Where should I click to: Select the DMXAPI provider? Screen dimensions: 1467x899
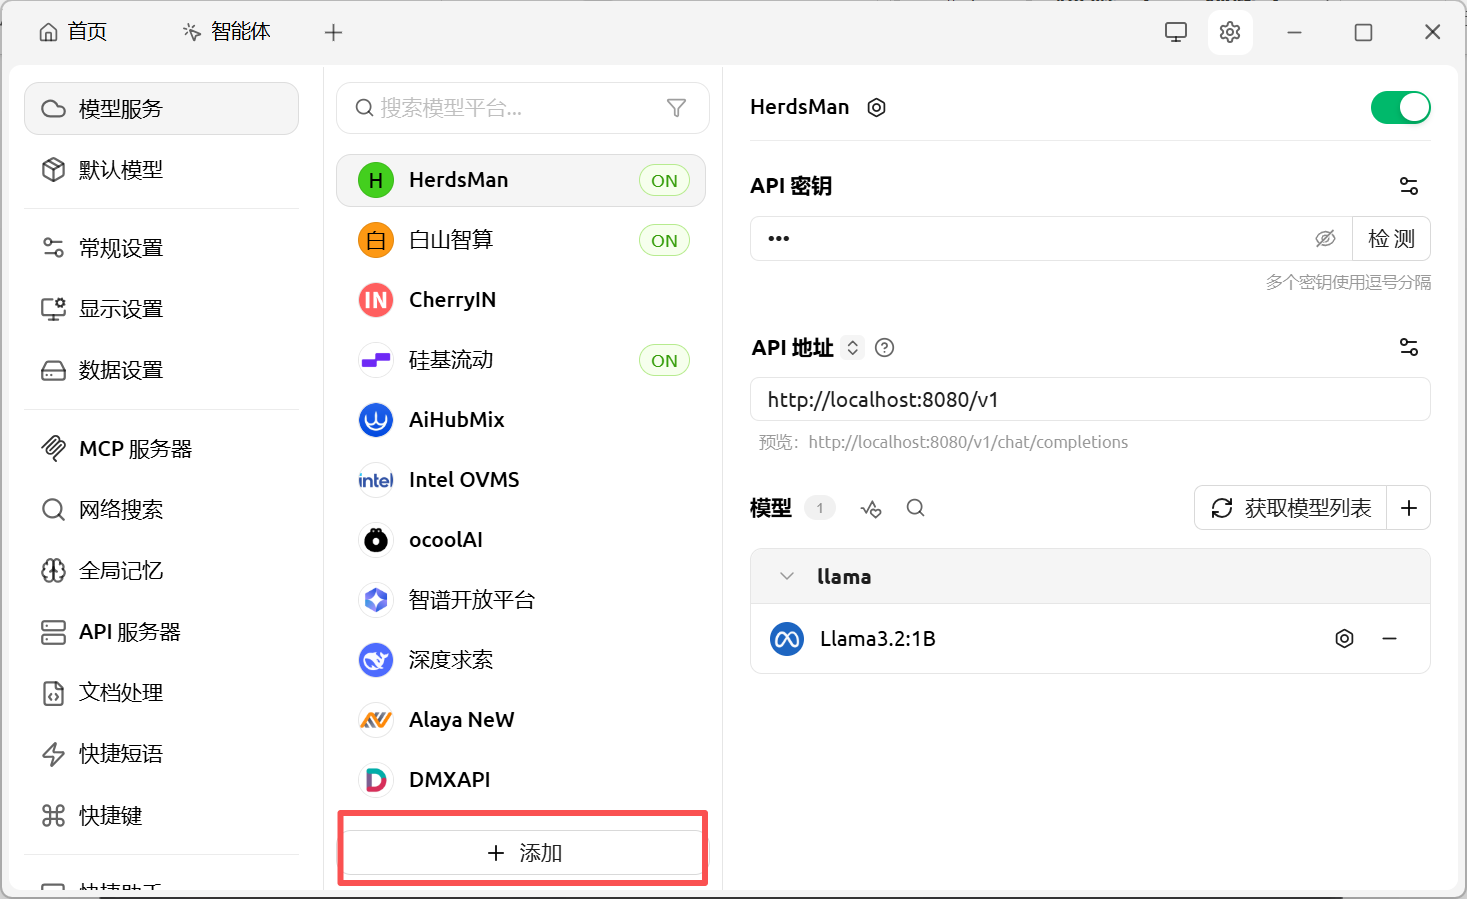tap(521, 780)
